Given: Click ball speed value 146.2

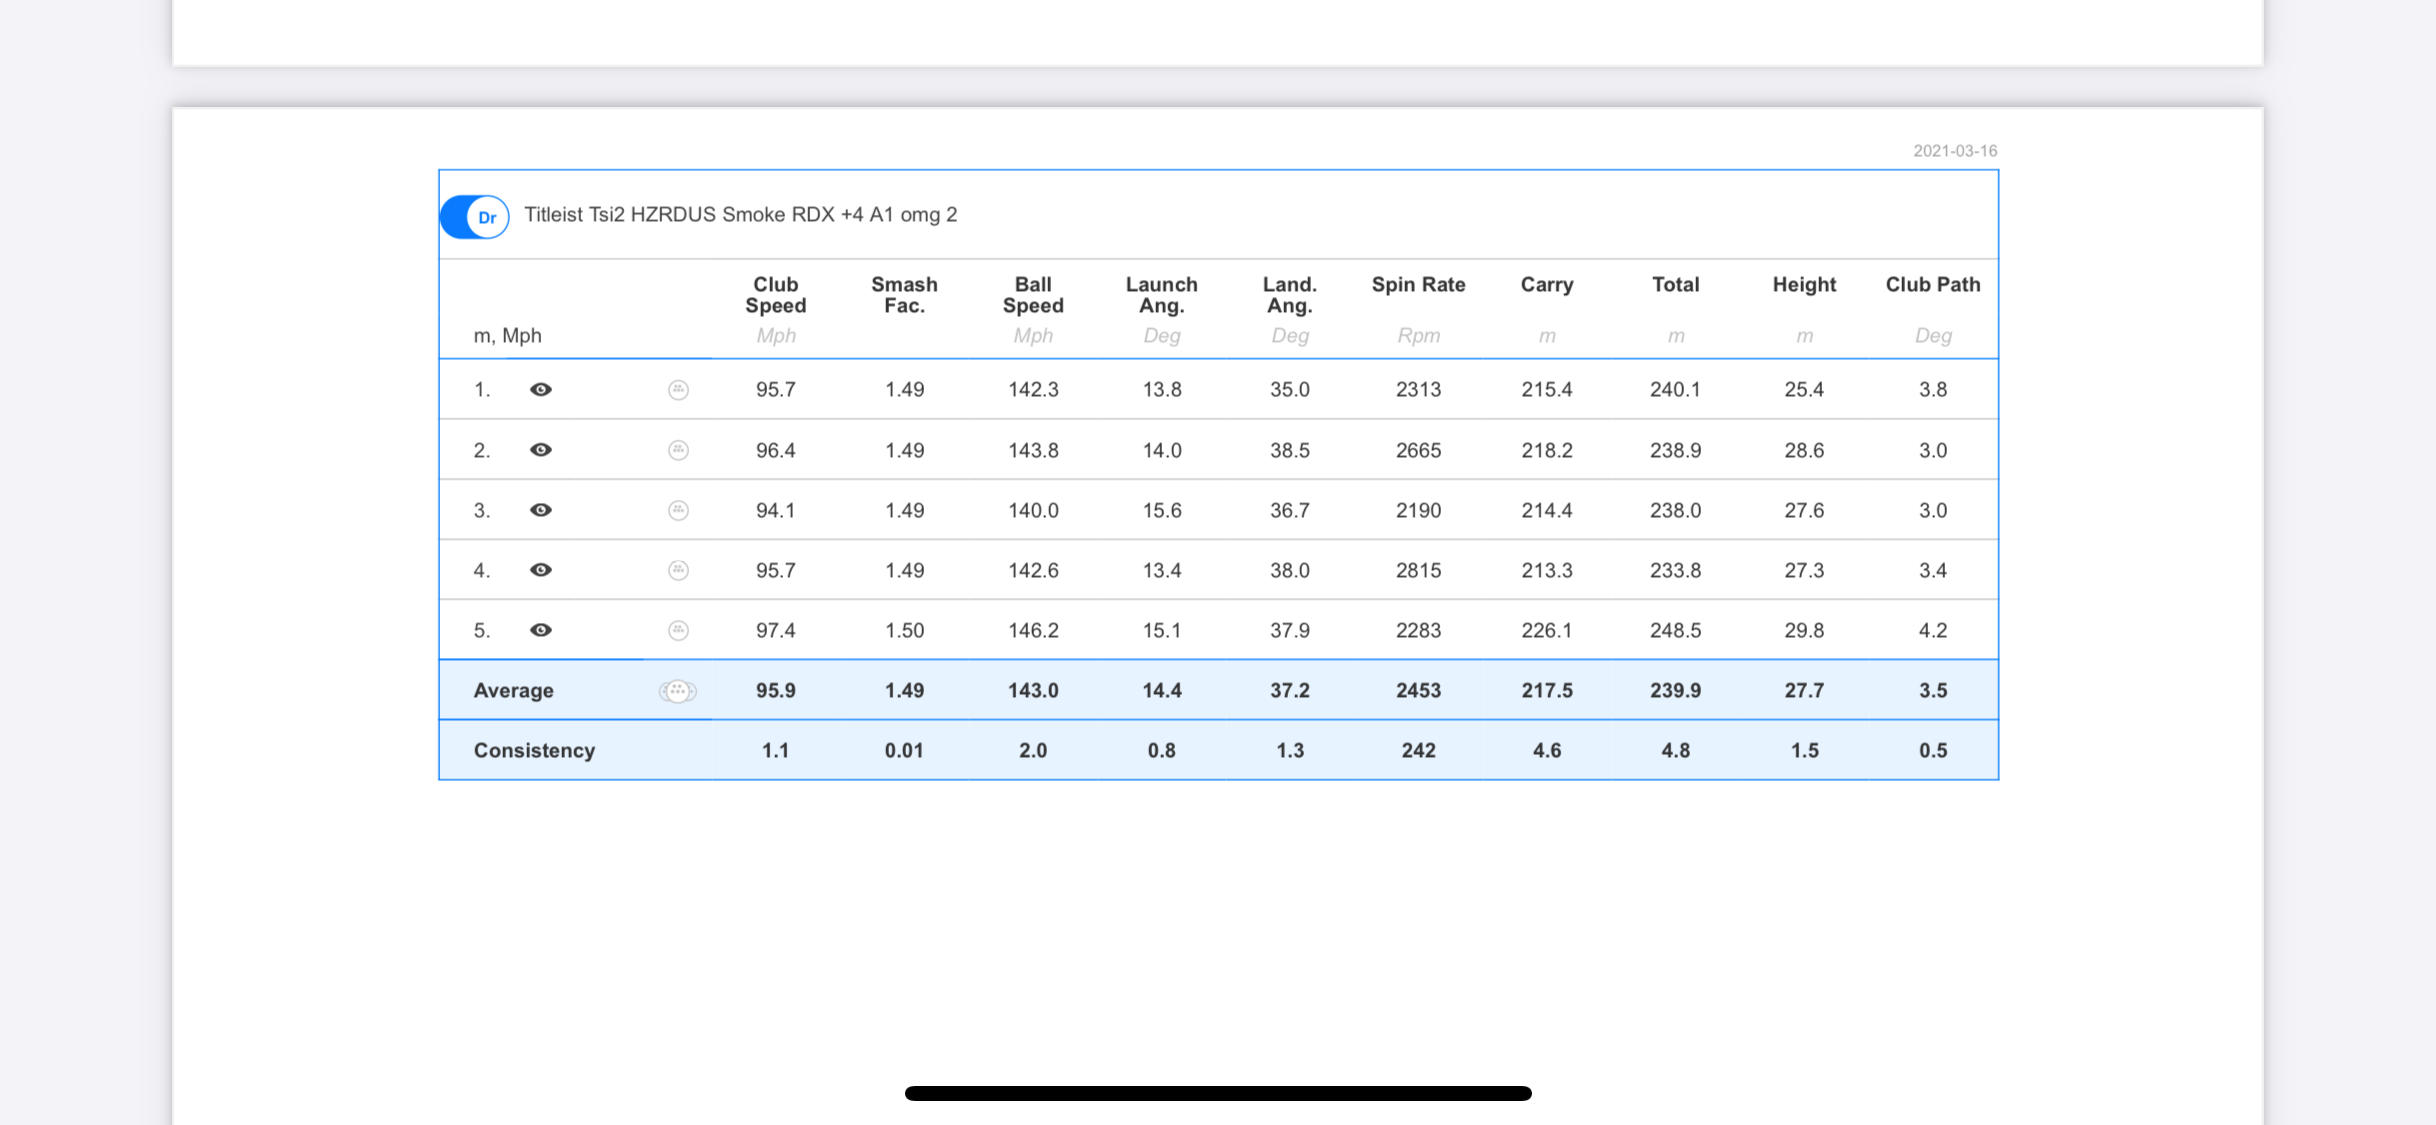Looking at the screenshot, I should pyautogui.click(x=1033, y=629).
